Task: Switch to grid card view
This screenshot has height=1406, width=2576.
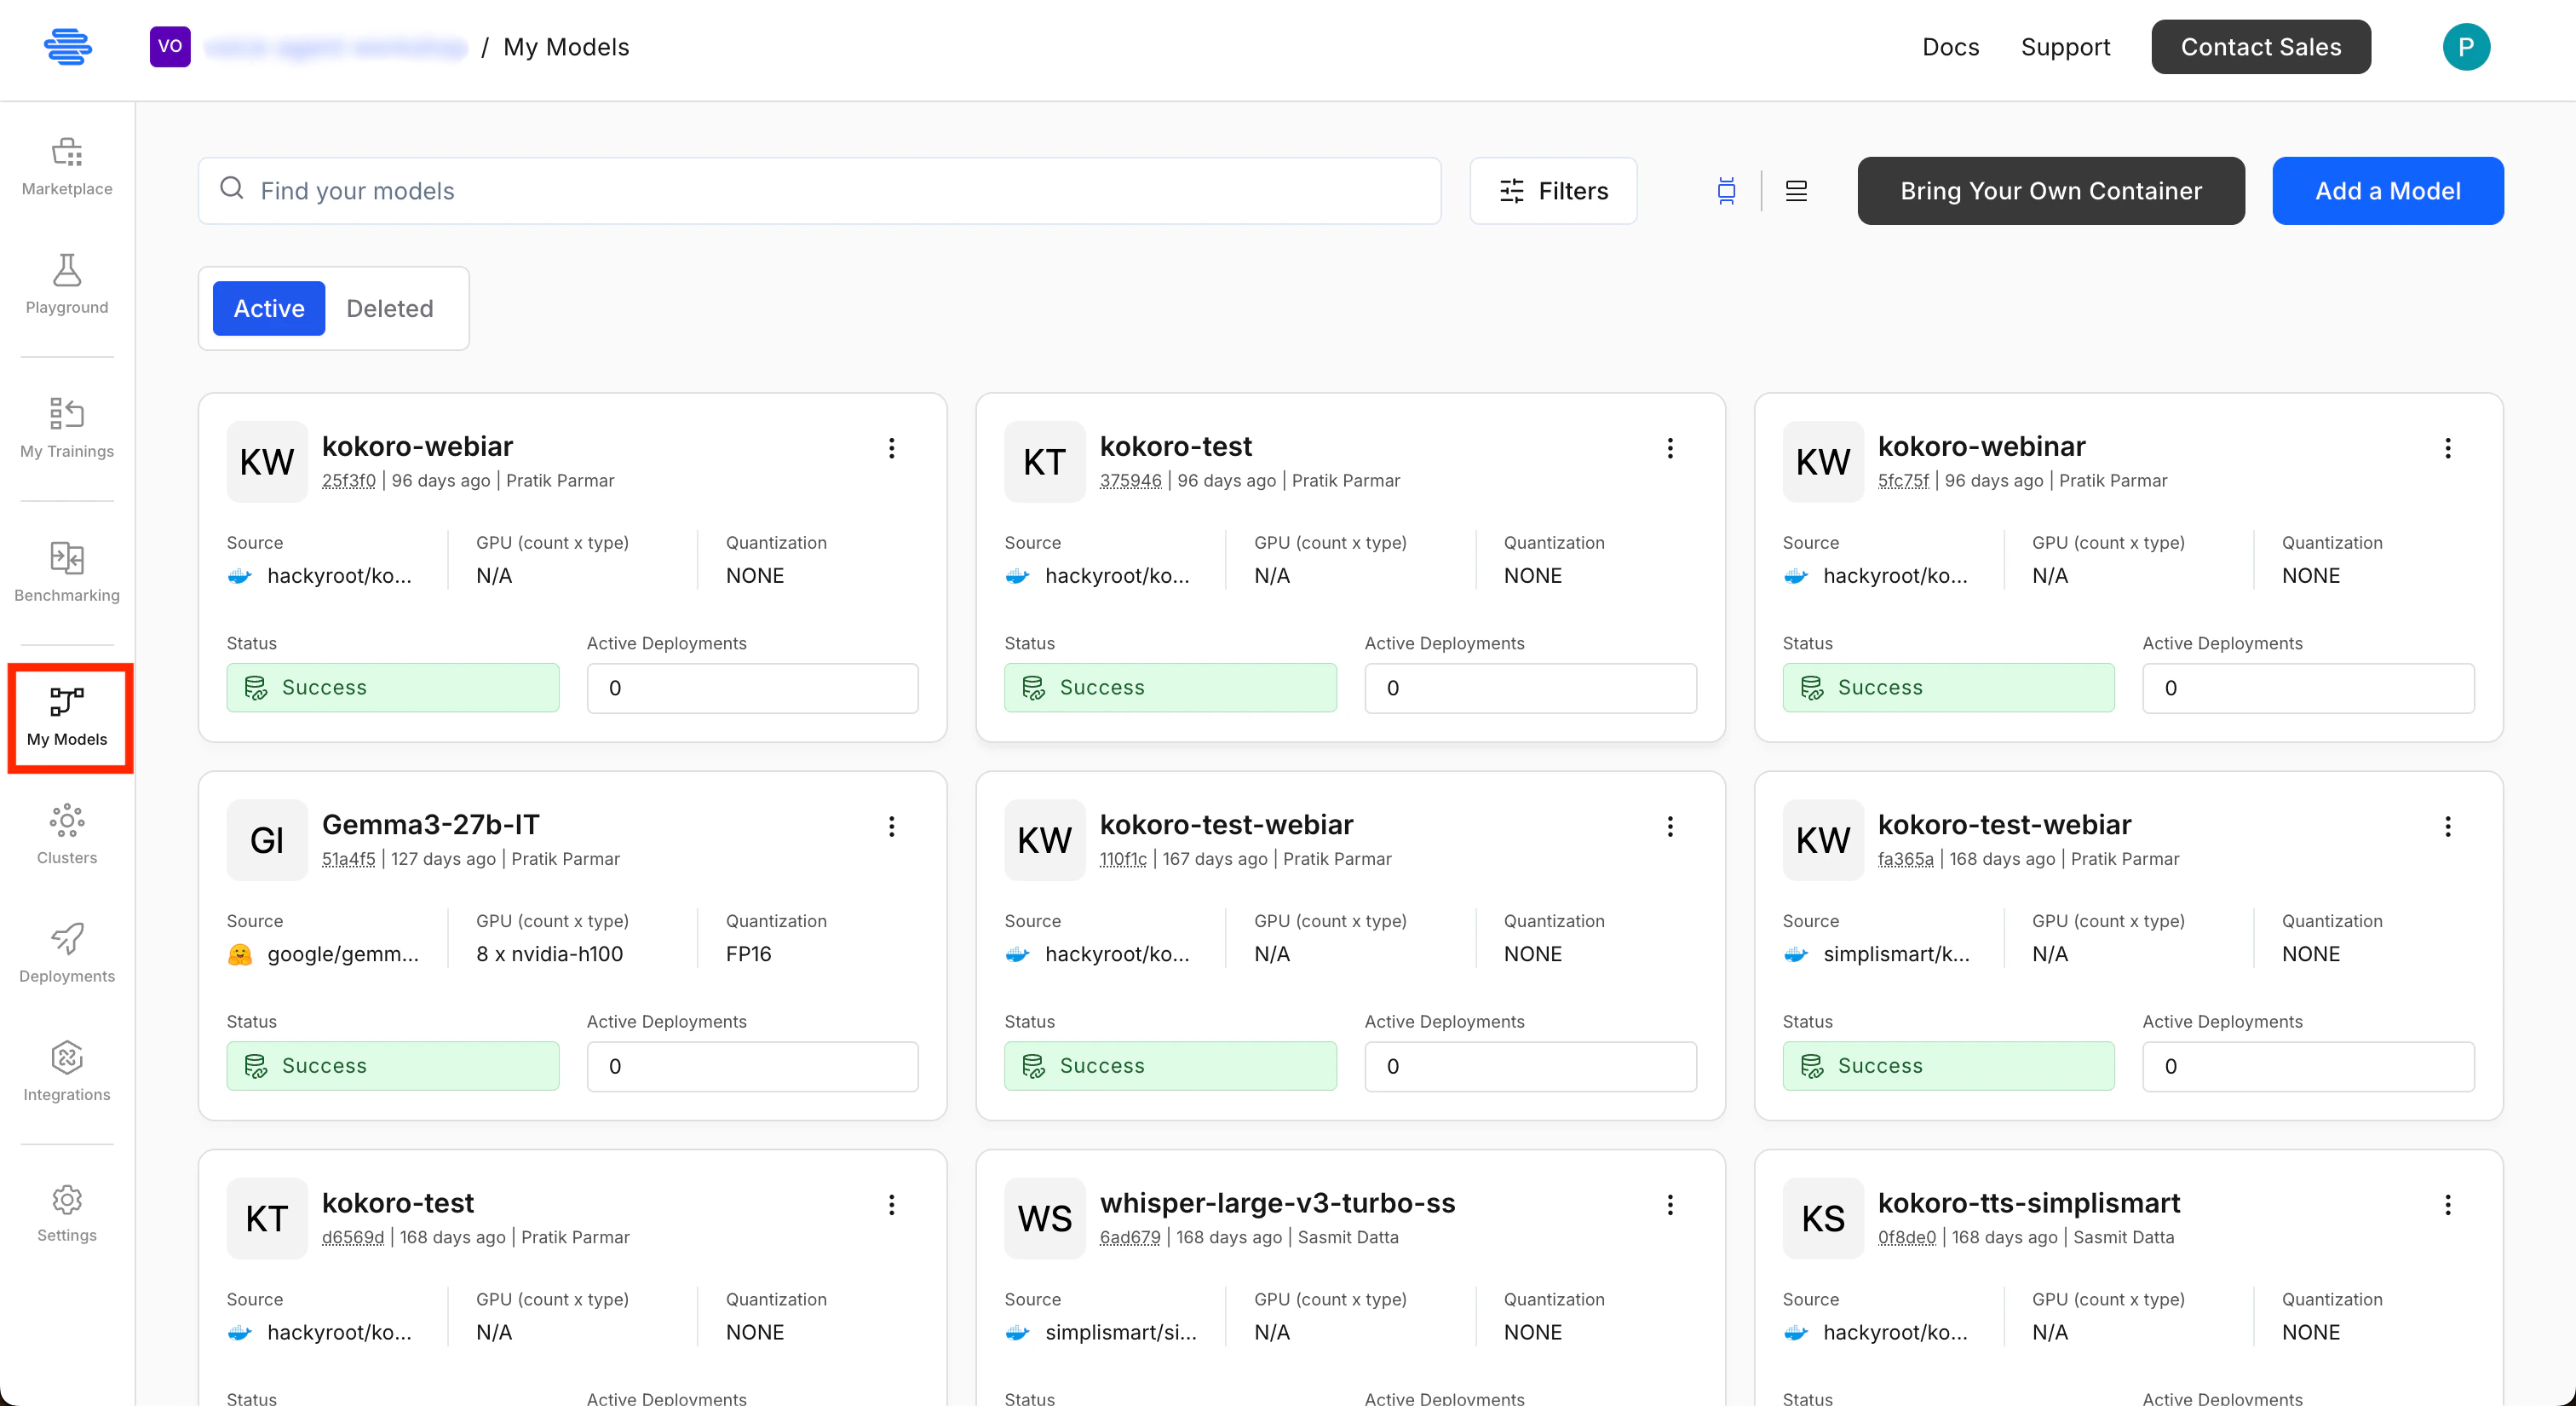Action: tap(1726, 191)
